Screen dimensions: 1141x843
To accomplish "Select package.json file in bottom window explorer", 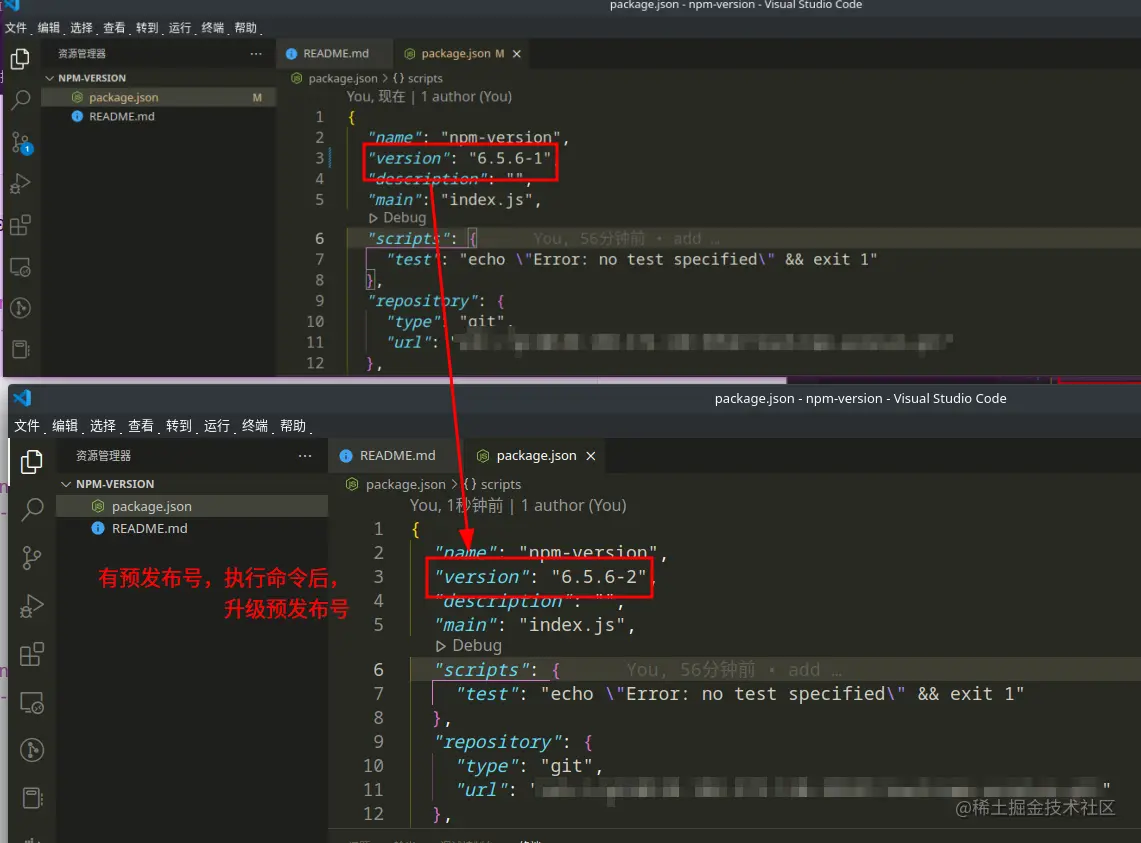I will click(192, 507).
